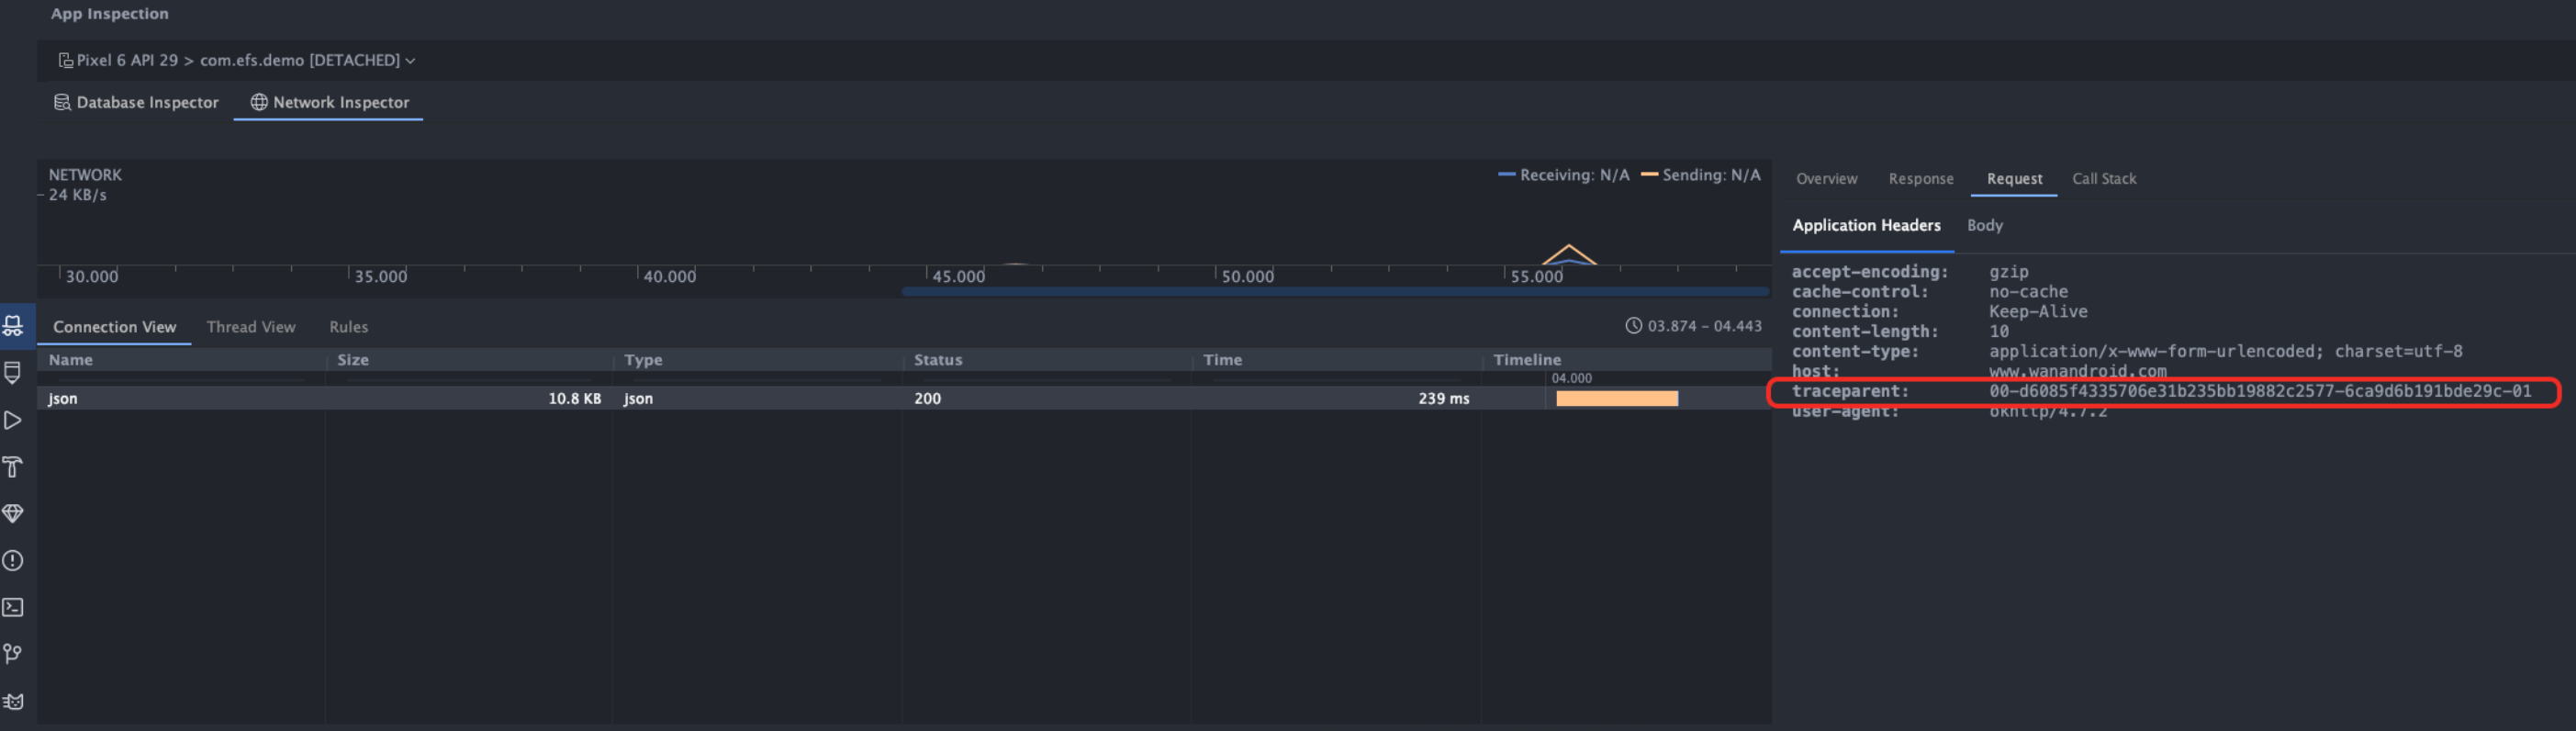Switch to the Connection View tab
This screenshot has width=2576, height=731.
(114, 327)
